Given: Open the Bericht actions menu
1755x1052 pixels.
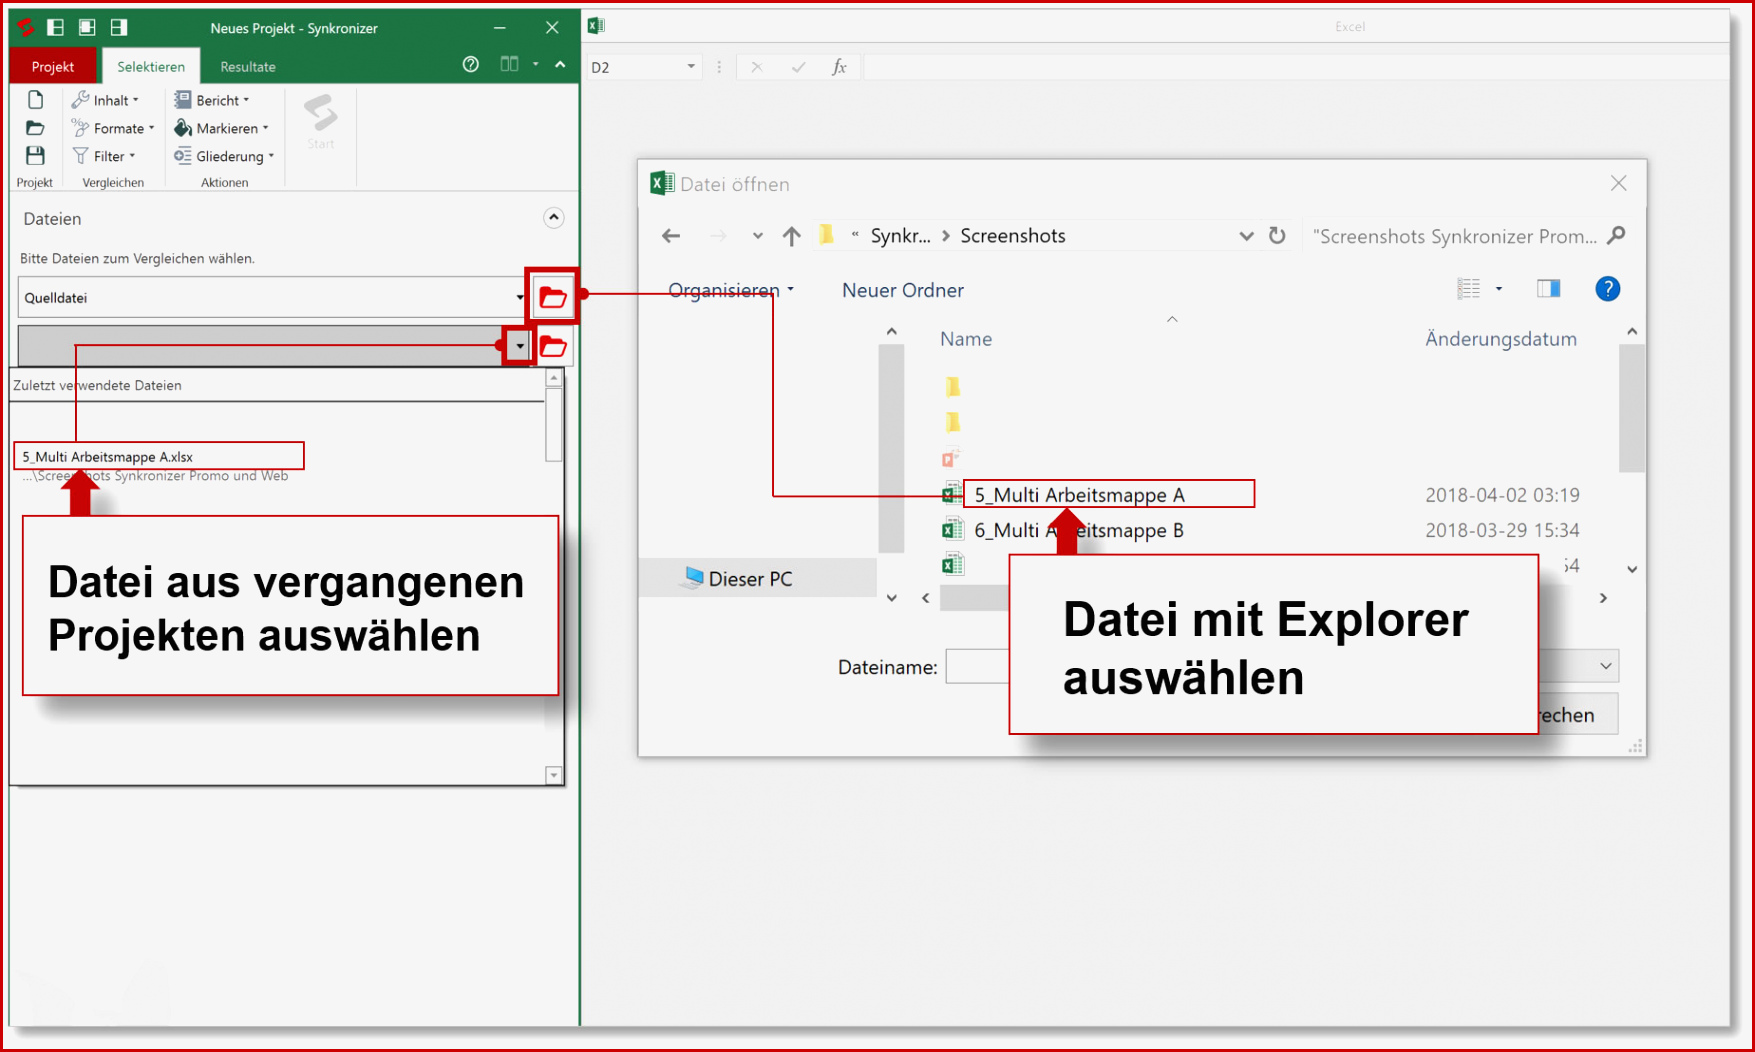Looking at the screenshot, I should [211, 100].
